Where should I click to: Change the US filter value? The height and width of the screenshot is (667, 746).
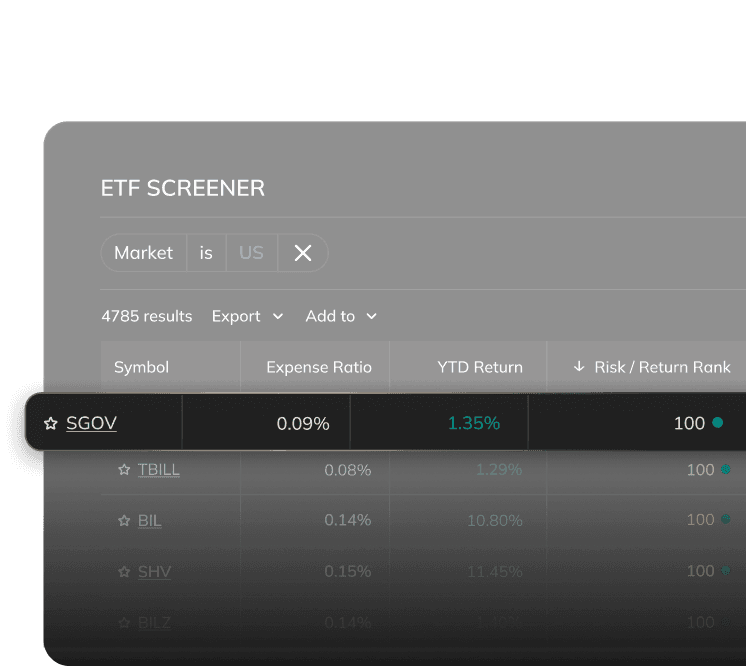[x=251, y=253]
